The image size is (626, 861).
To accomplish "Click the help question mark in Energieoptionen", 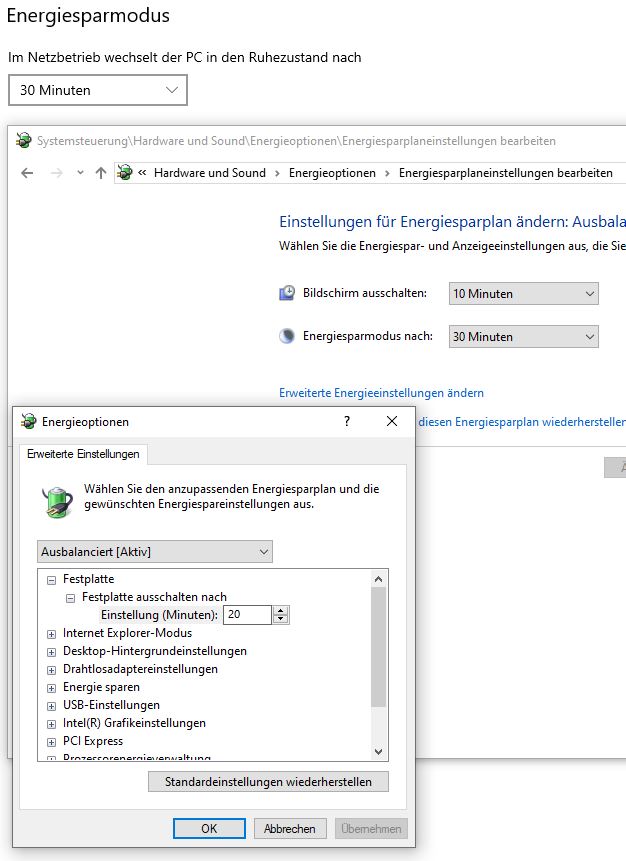I will pyautogui.click(x=347, y=422).
